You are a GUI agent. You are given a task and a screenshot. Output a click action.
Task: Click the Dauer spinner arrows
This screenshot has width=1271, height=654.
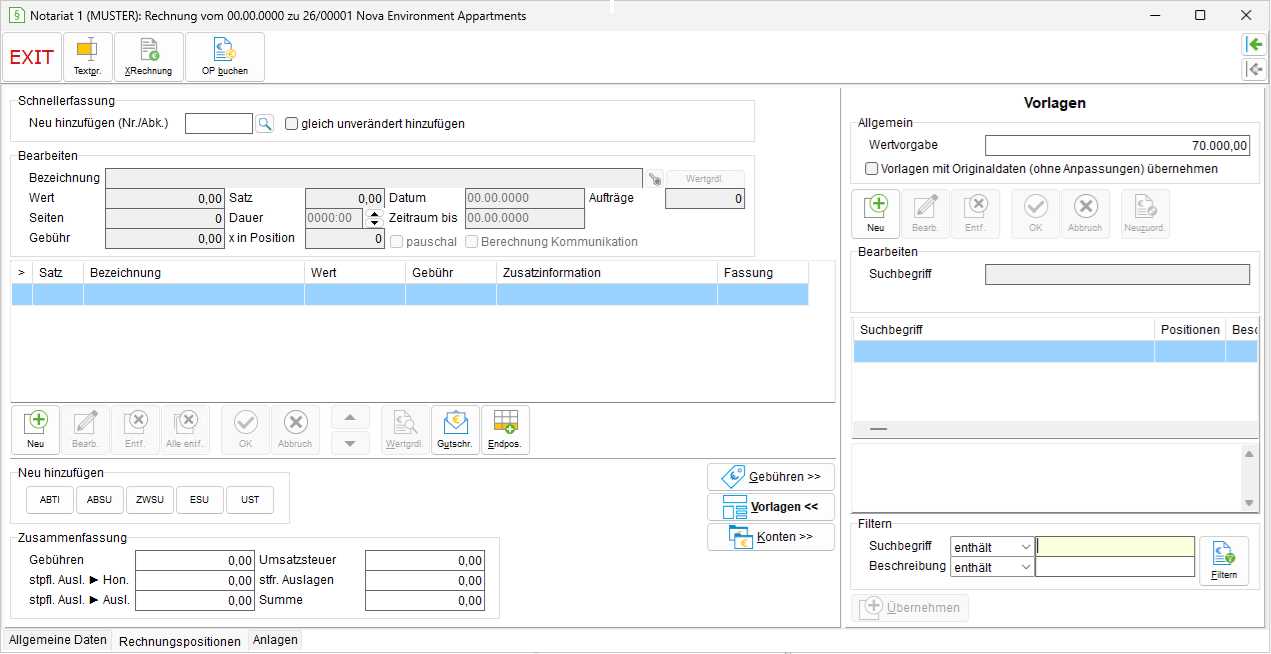375,218
